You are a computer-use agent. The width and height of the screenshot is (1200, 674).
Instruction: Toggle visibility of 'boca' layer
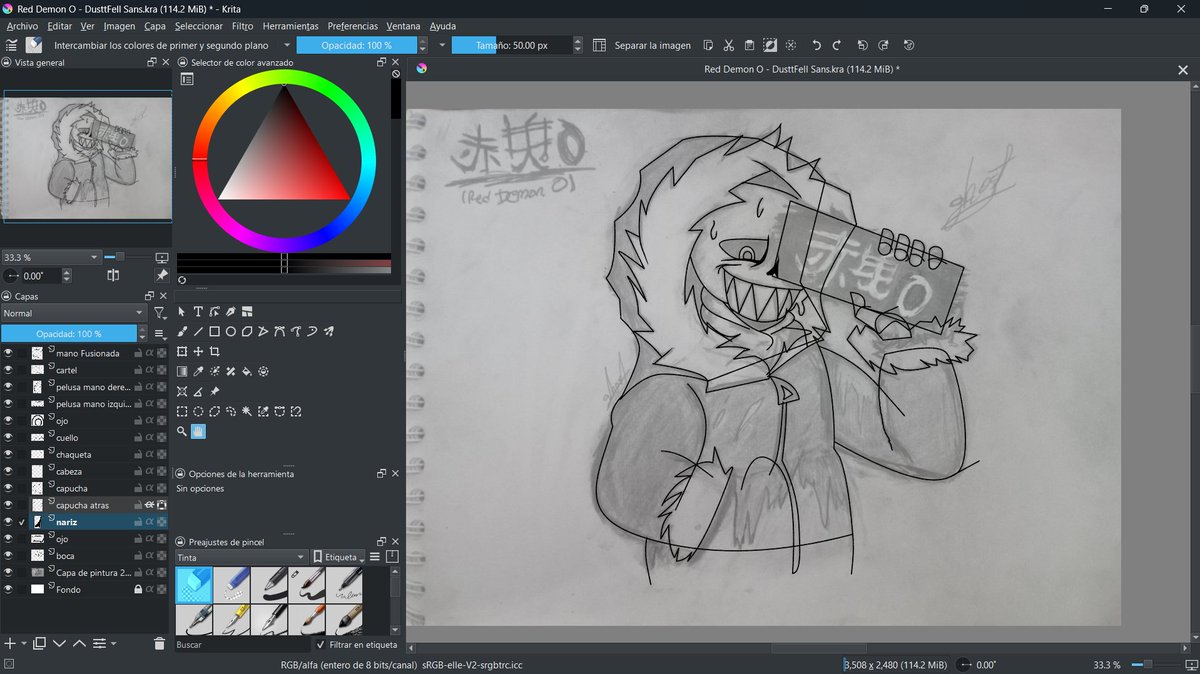click(8, 556)
